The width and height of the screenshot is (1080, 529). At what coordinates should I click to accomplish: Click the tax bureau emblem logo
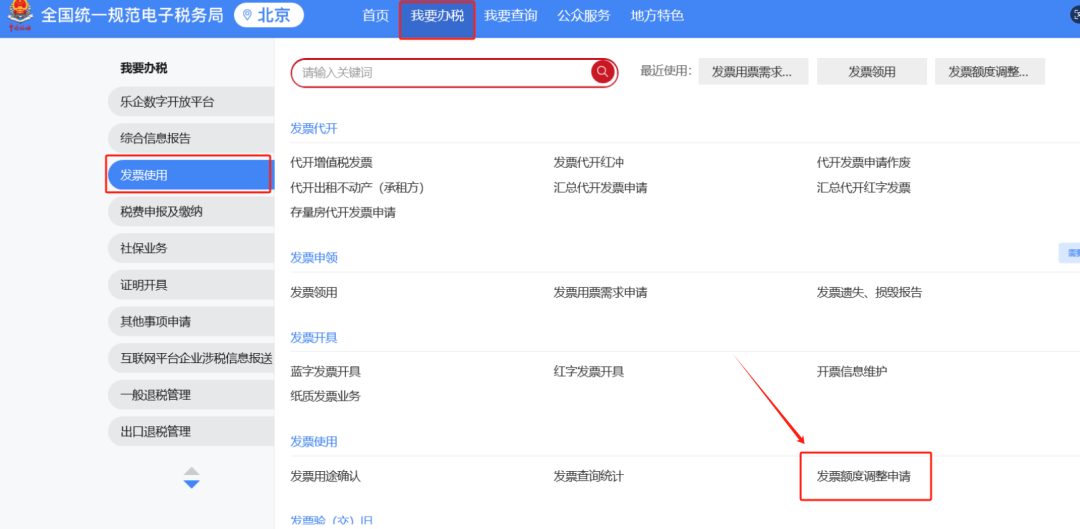(20, 17)
